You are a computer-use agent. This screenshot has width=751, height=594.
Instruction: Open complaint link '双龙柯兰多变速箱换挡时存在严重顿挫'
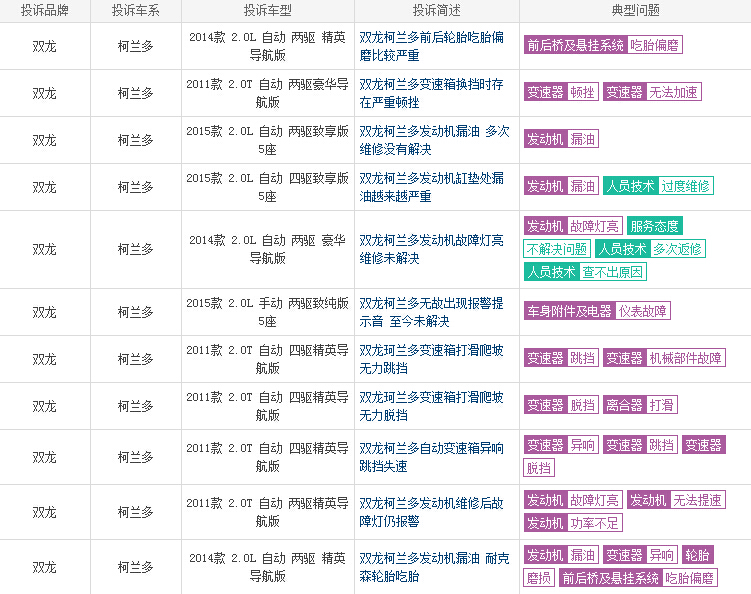[431, 93]
